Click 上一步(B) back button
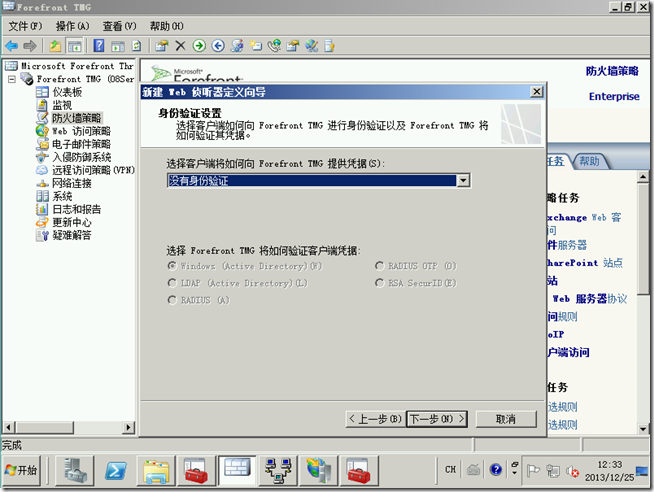The height and width of the screenshot is (492, 654). pyautogui.click(x=375, y=419)
